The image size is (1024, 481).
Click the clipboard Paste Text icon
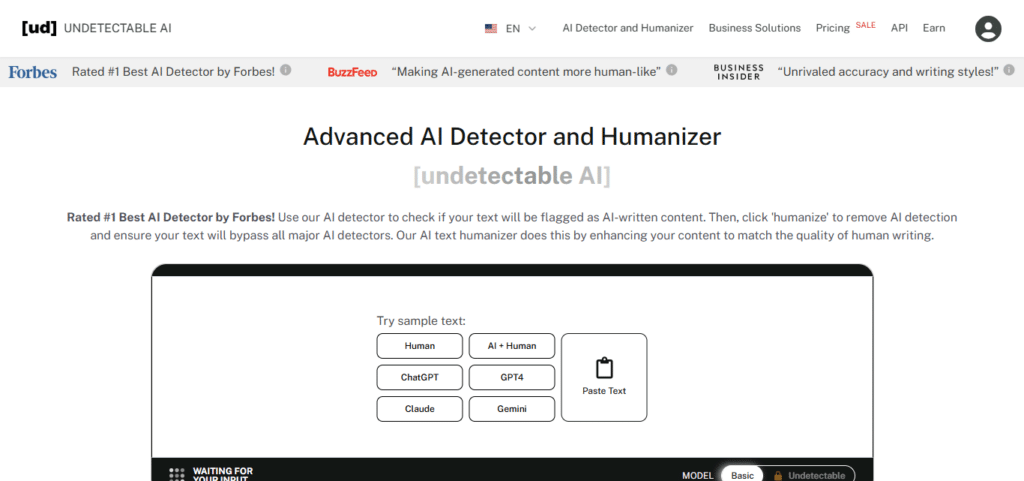[x=604, y=367]
